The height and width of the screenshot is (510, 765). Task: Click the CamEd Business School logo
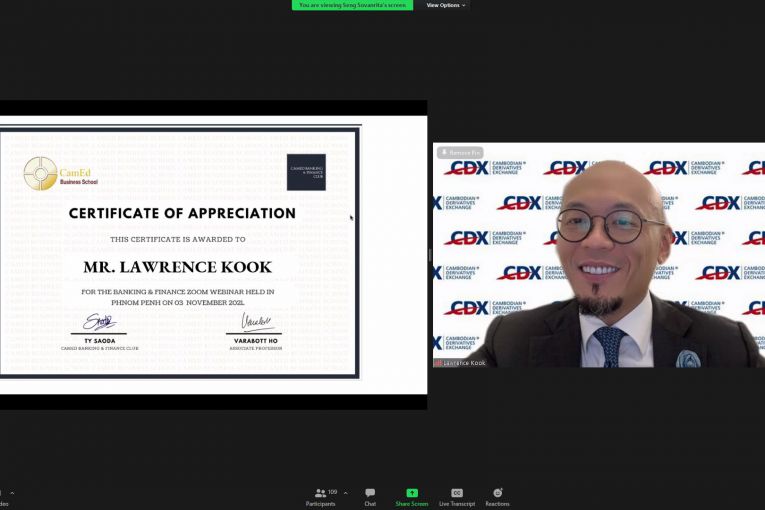click(x=60, y=174)
